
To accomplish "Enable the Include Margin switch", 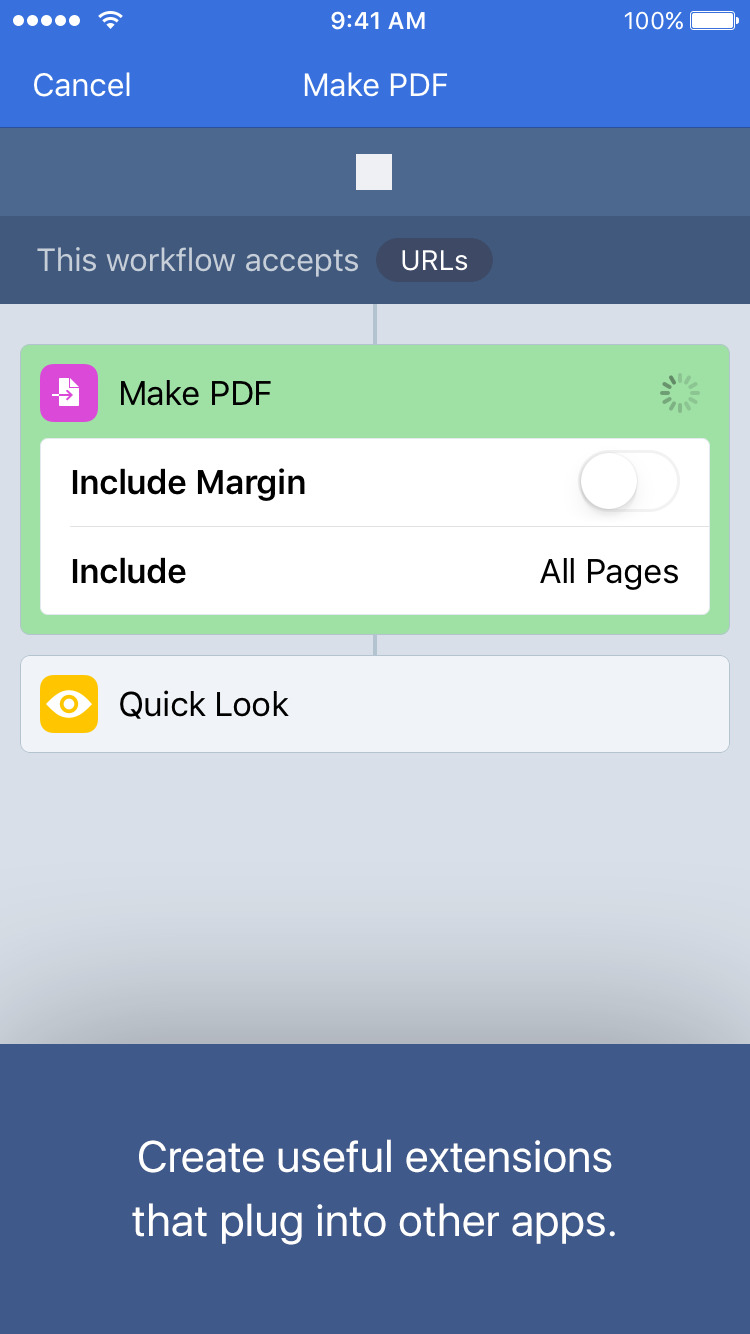I will click(x=629, y=482).
